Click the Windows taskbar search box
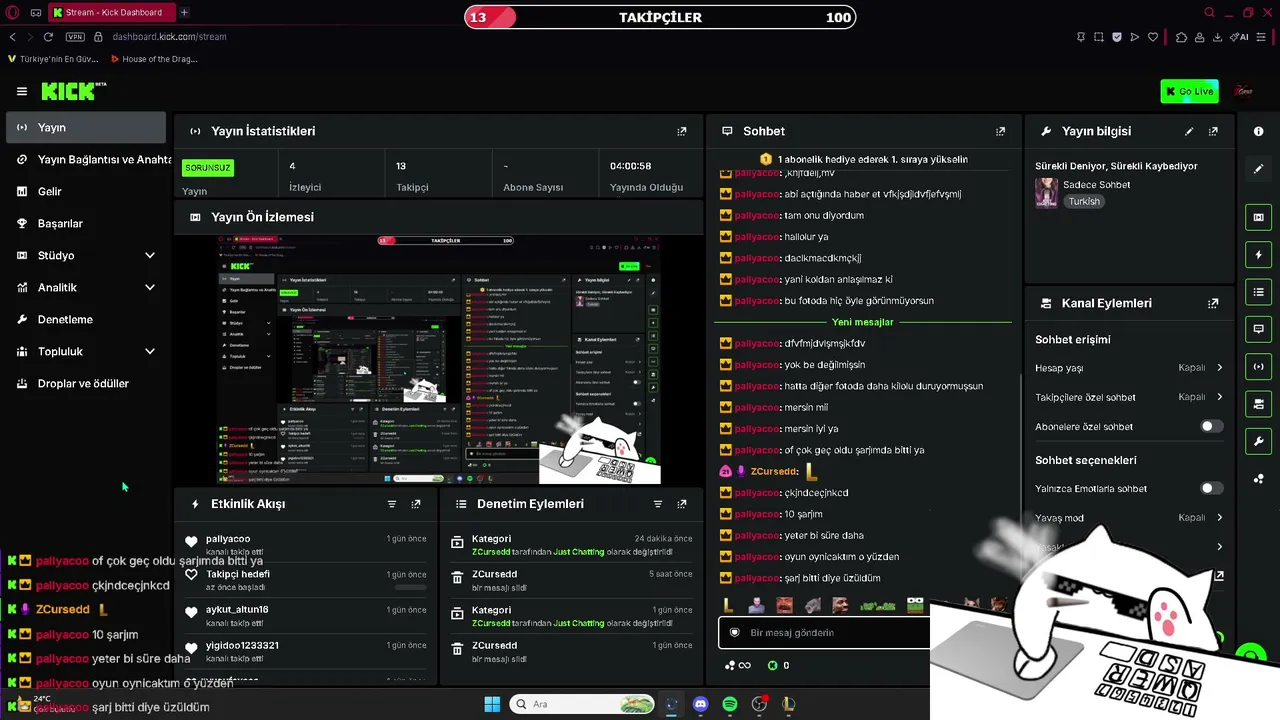Image resolution: width=1280 pixels, height=720 pixels. coord(583,704)
